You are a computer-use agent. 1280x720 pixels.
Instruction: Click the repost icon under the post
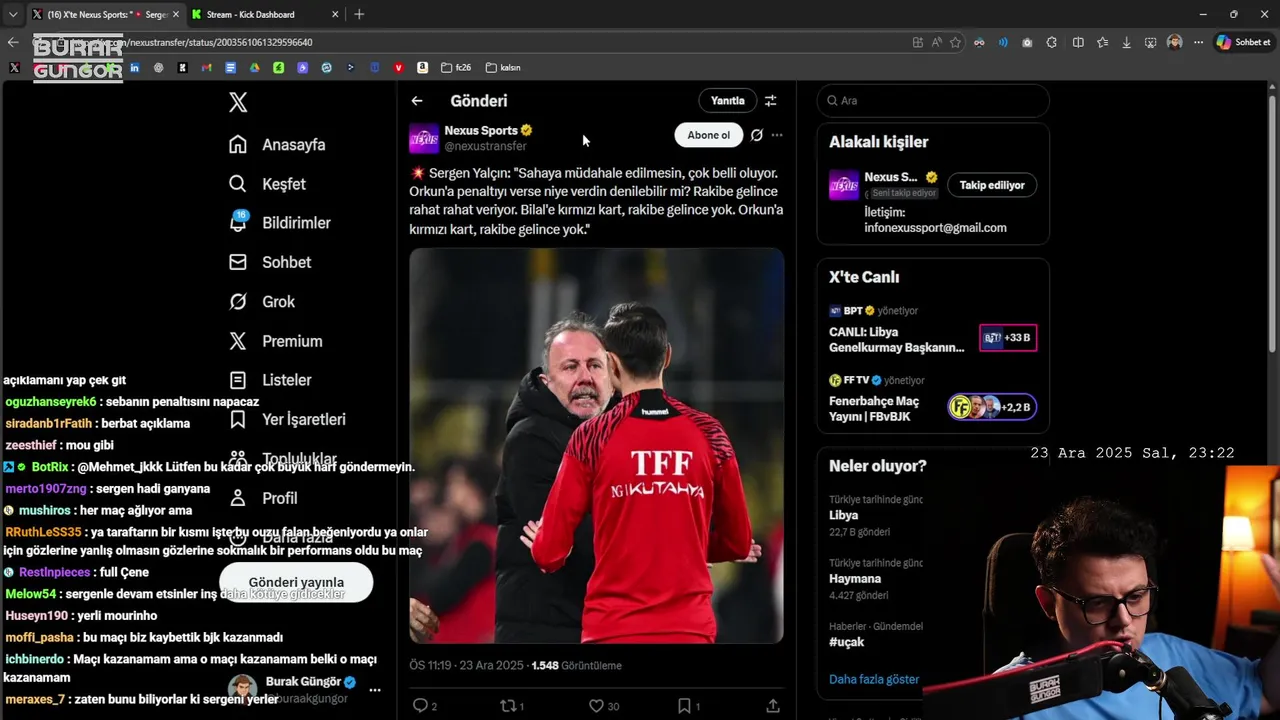tap(508, 706)
